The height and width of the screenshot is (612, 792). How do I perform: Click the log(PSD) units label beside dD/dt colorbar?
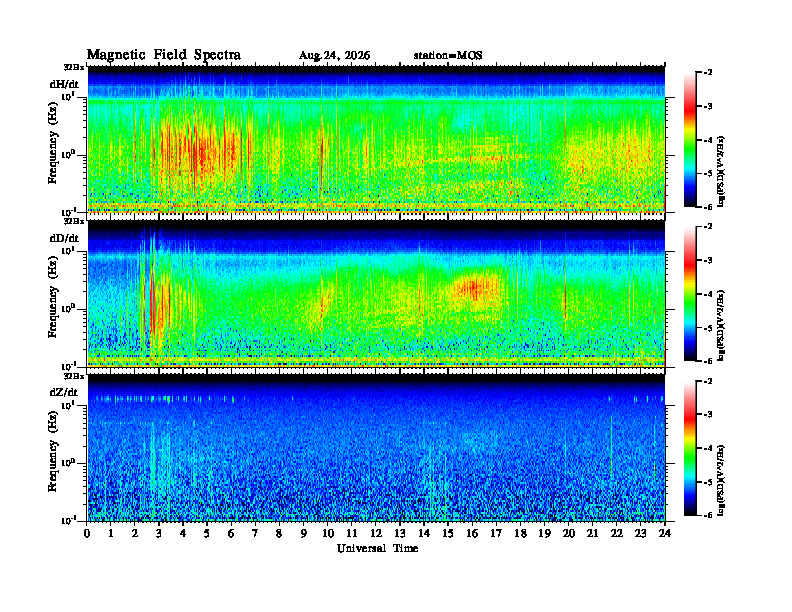pos(721,325)
